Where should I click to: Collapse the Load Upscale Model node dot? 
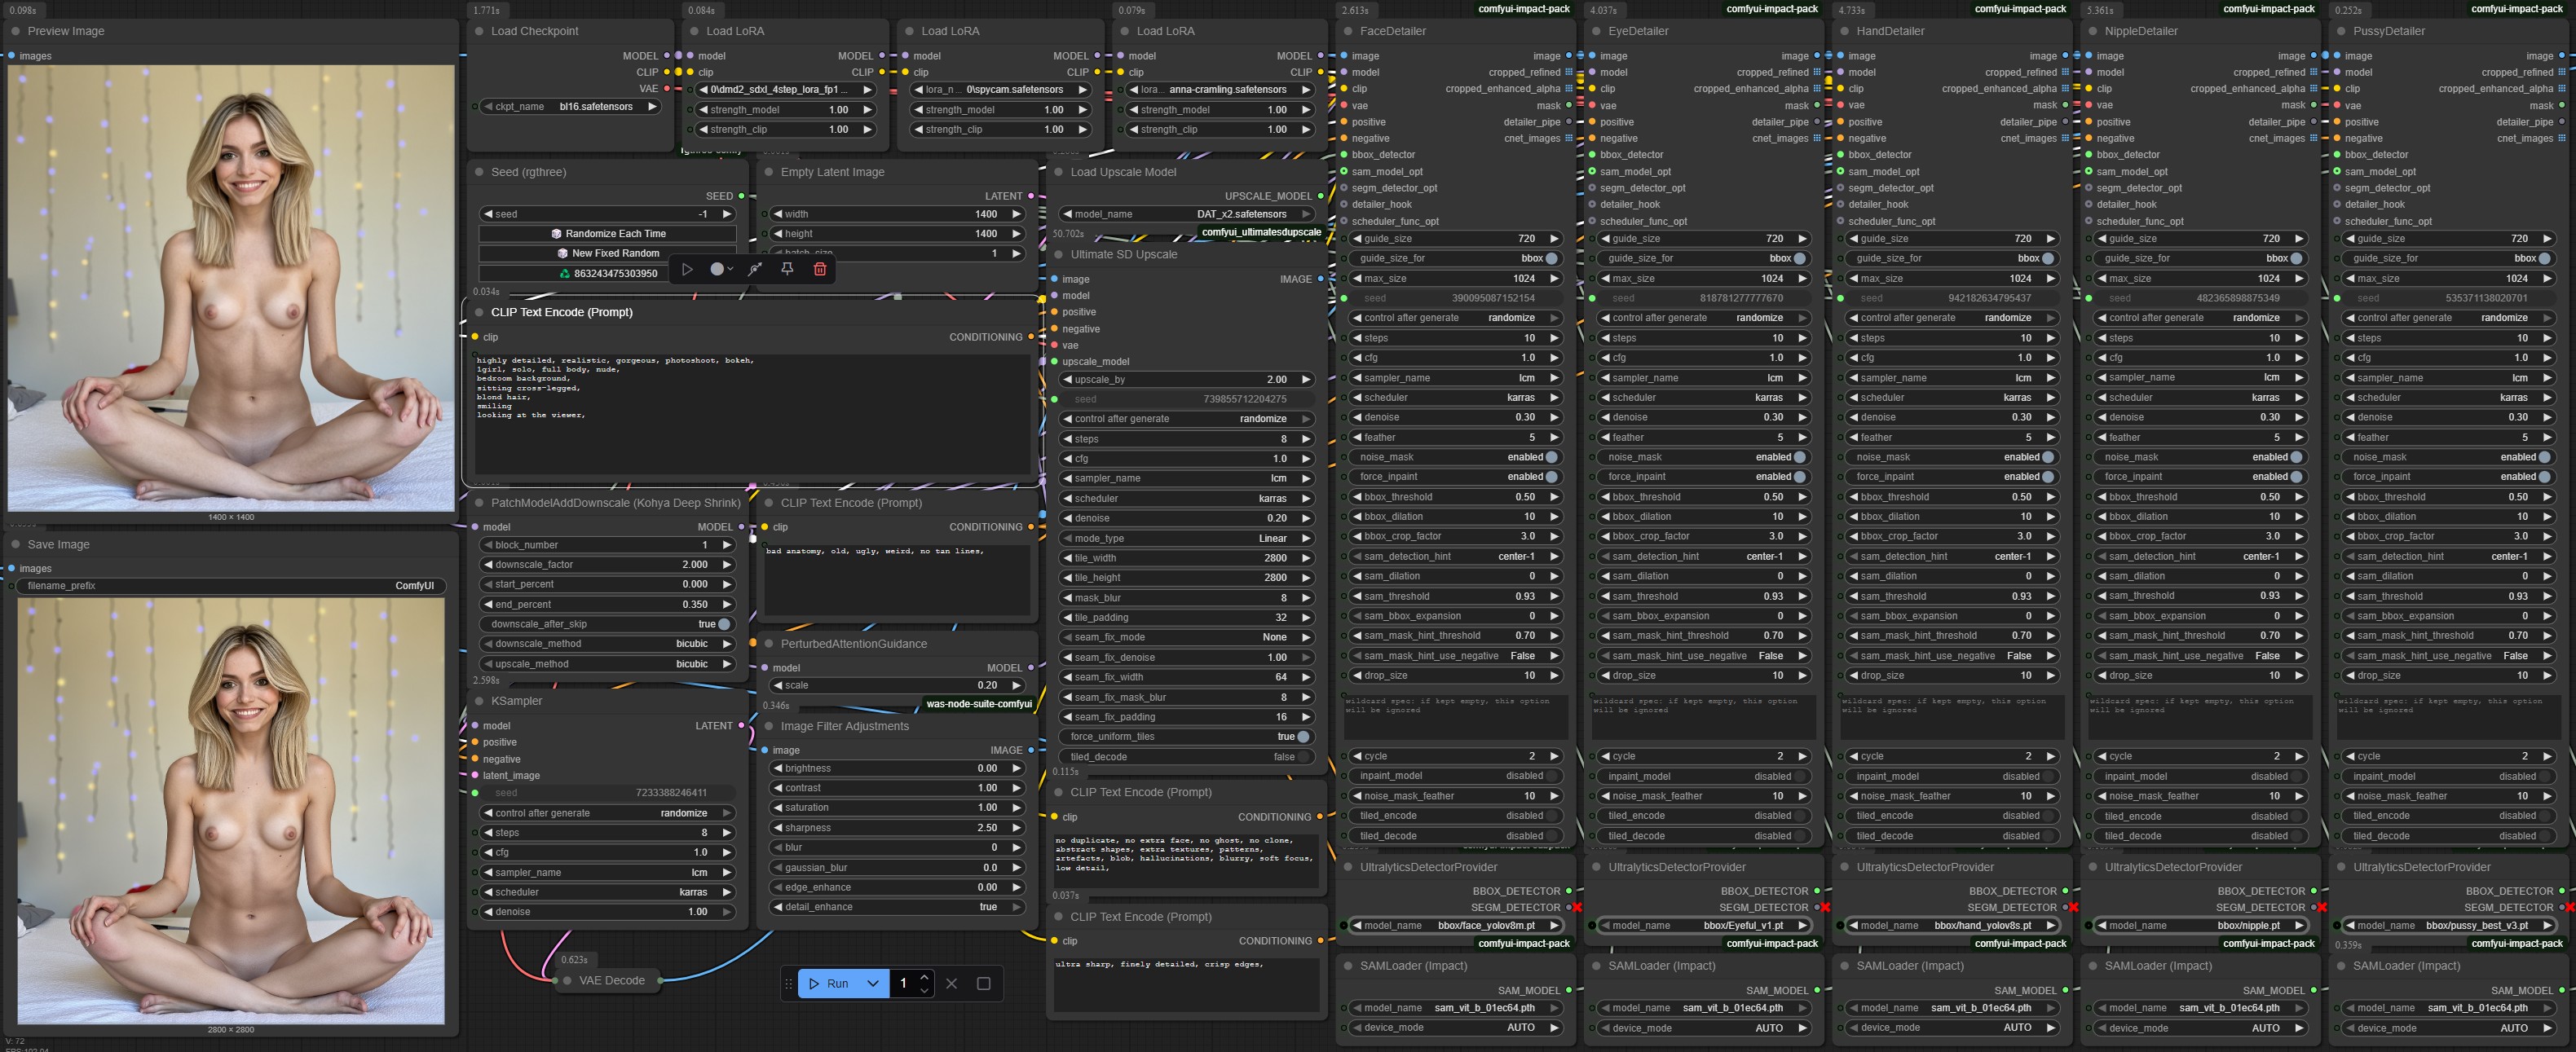click(x=1059, y=172)
